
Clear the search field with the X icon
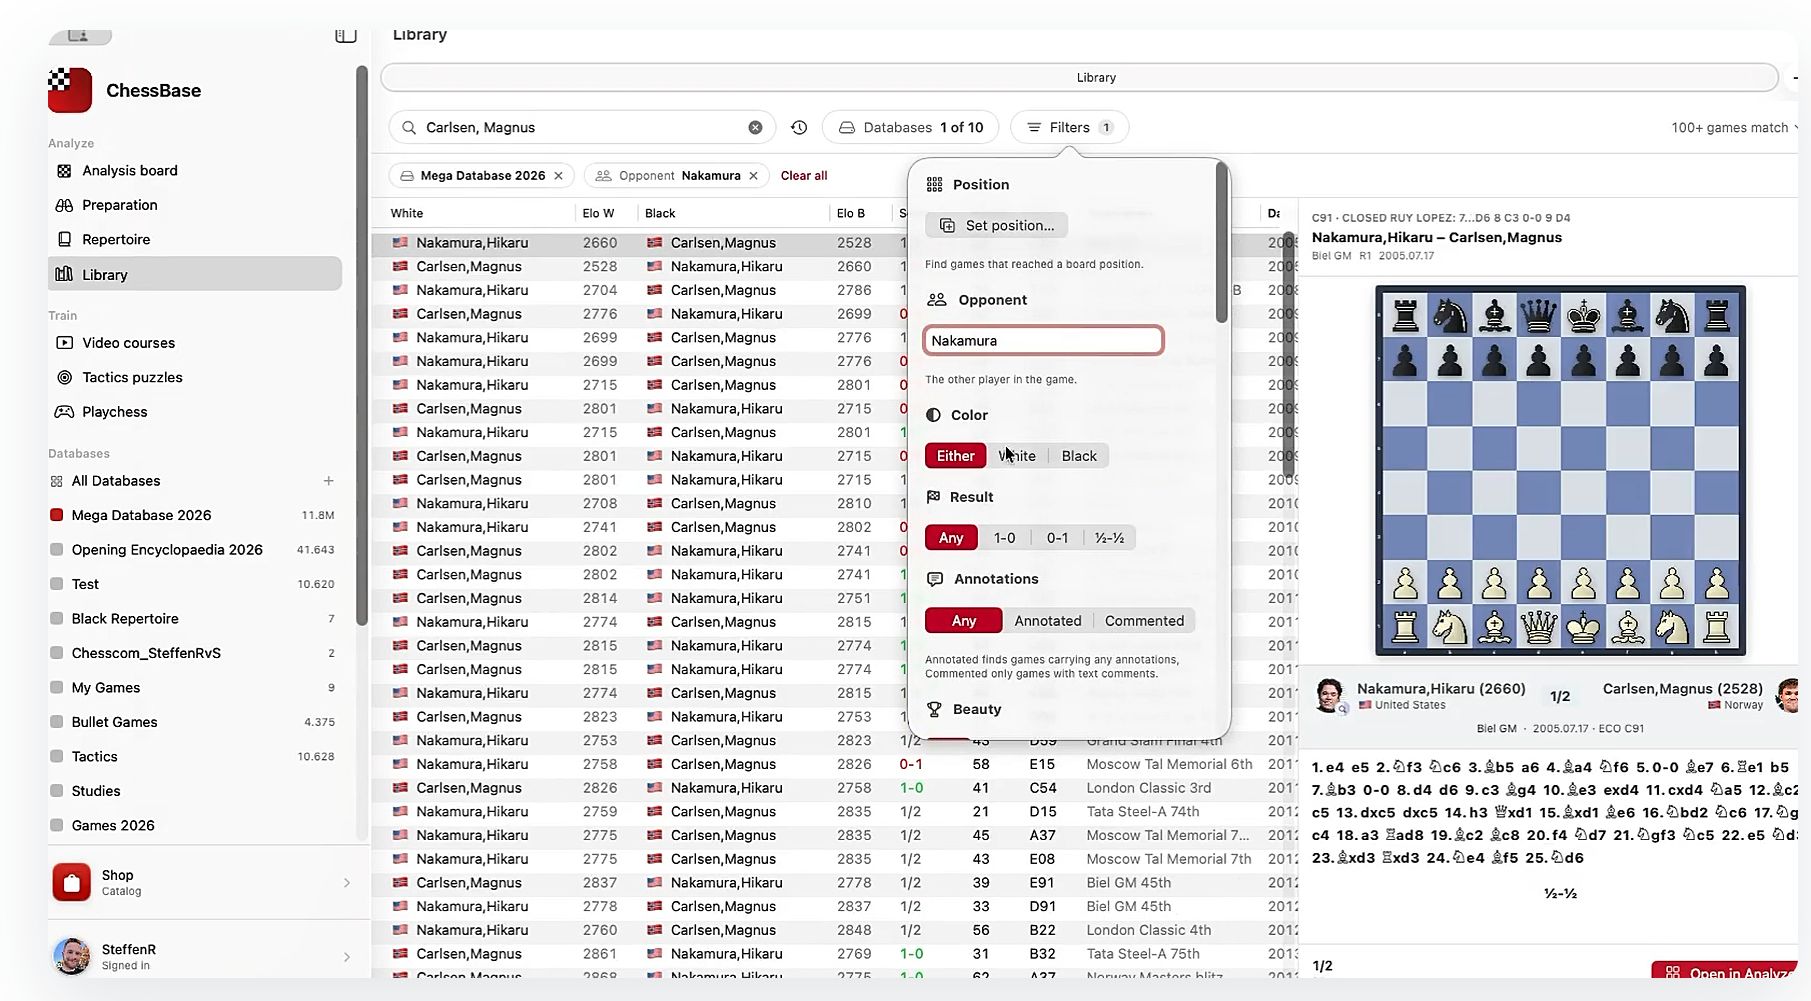click(x=755, y=127)
